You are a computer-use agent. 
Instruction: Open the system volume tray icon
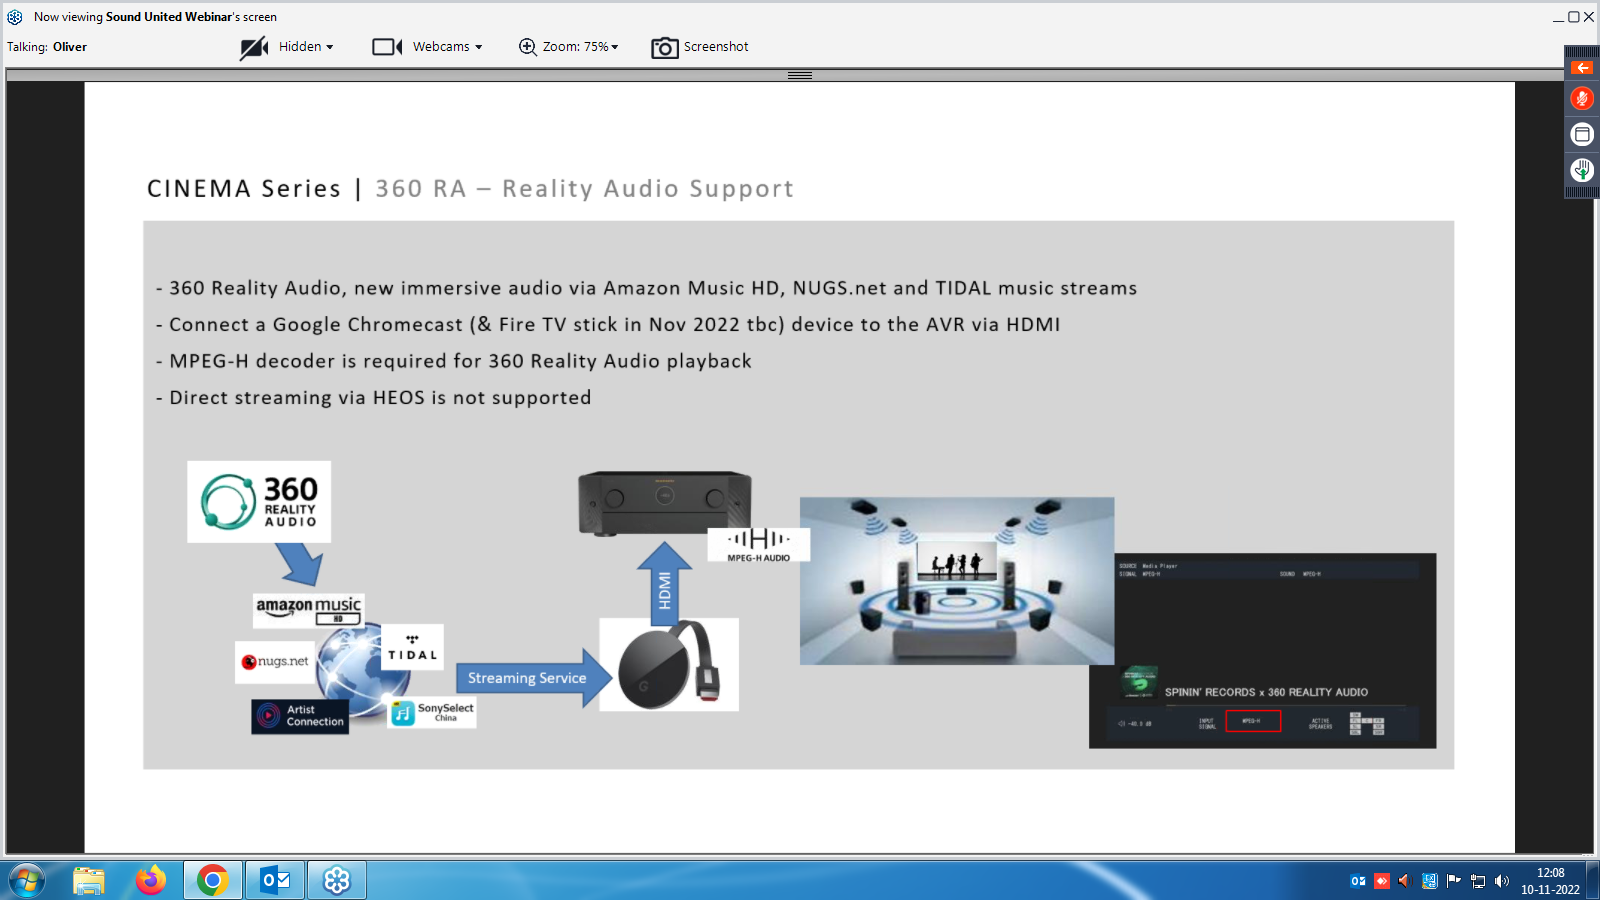pyautogui.click(x=1502, y=881)
